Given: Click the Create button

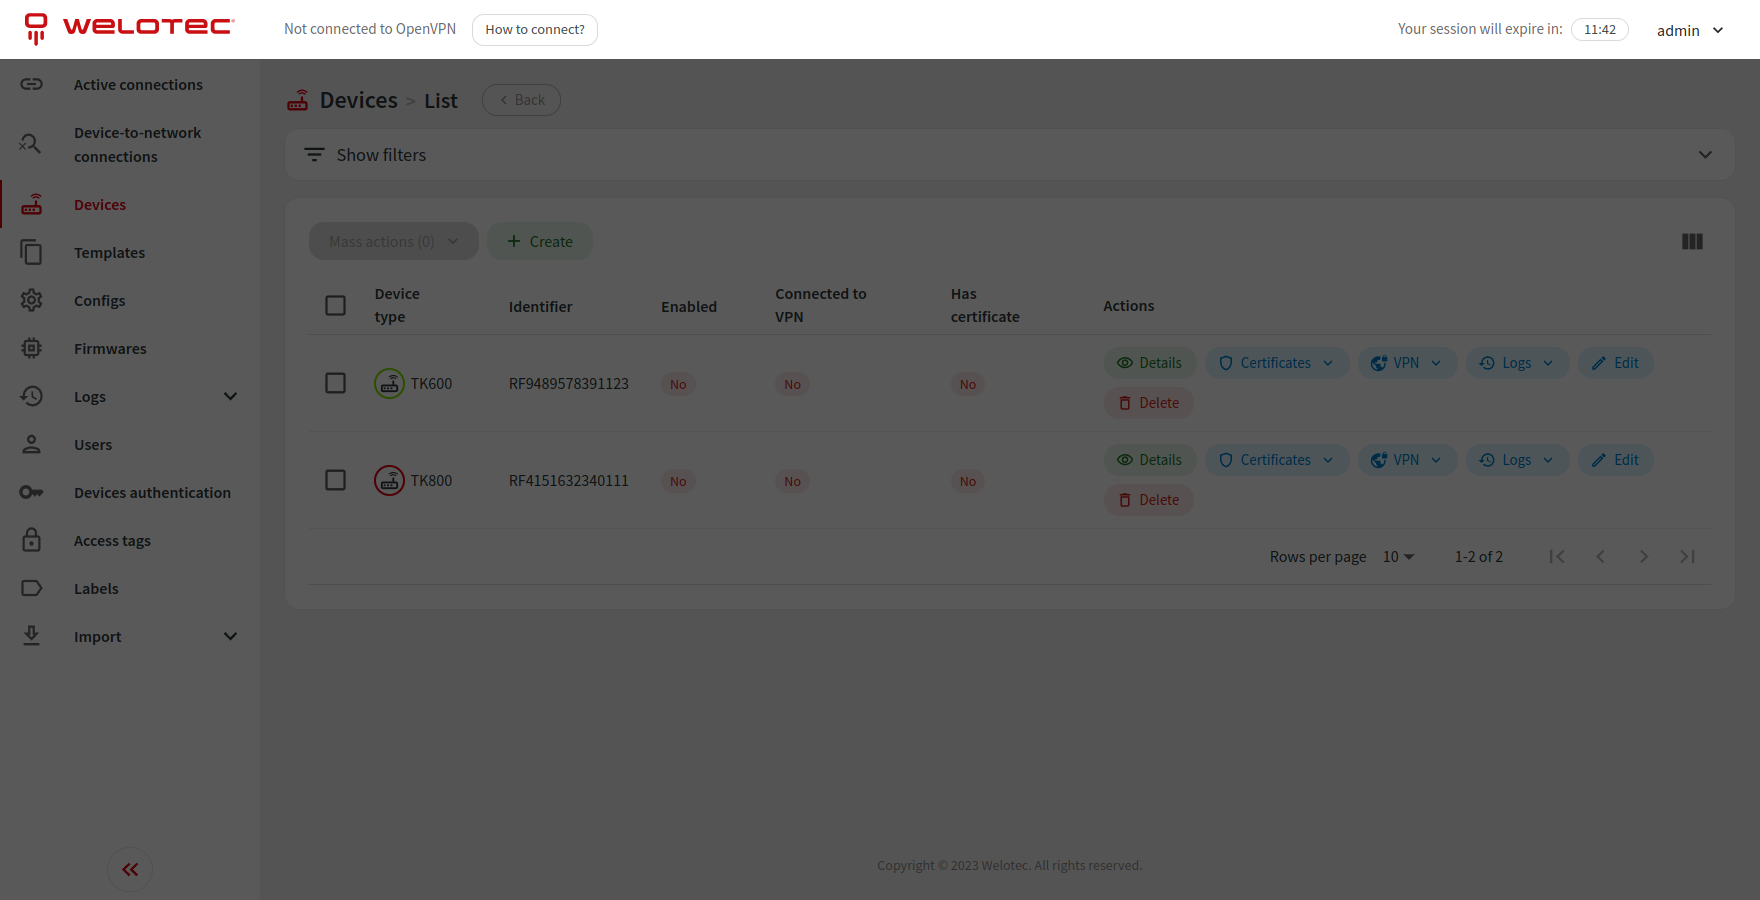Looking at the screenshot, I should click(x=540, y=242).
